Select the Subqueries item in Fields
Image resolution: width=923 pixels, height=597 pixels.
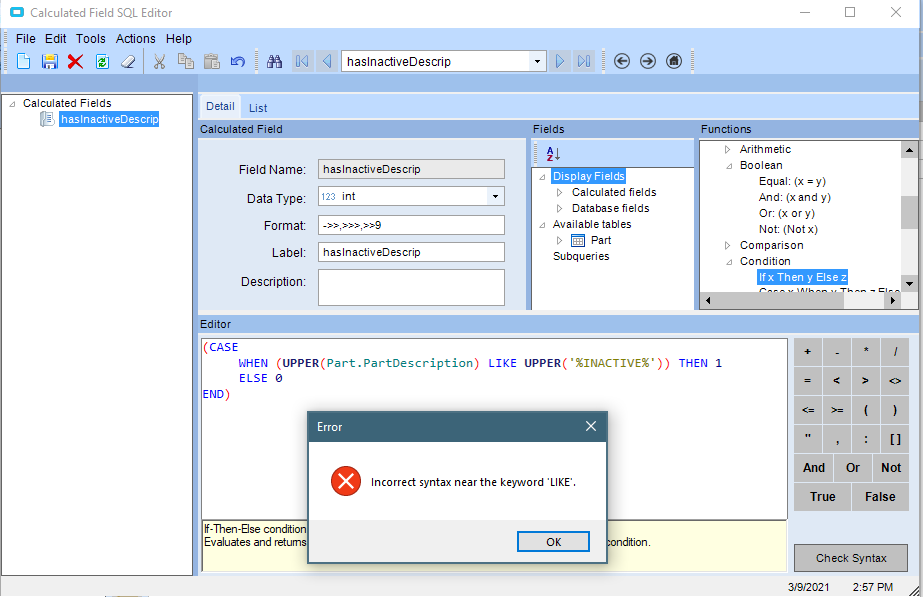click(x=581, y=256)
